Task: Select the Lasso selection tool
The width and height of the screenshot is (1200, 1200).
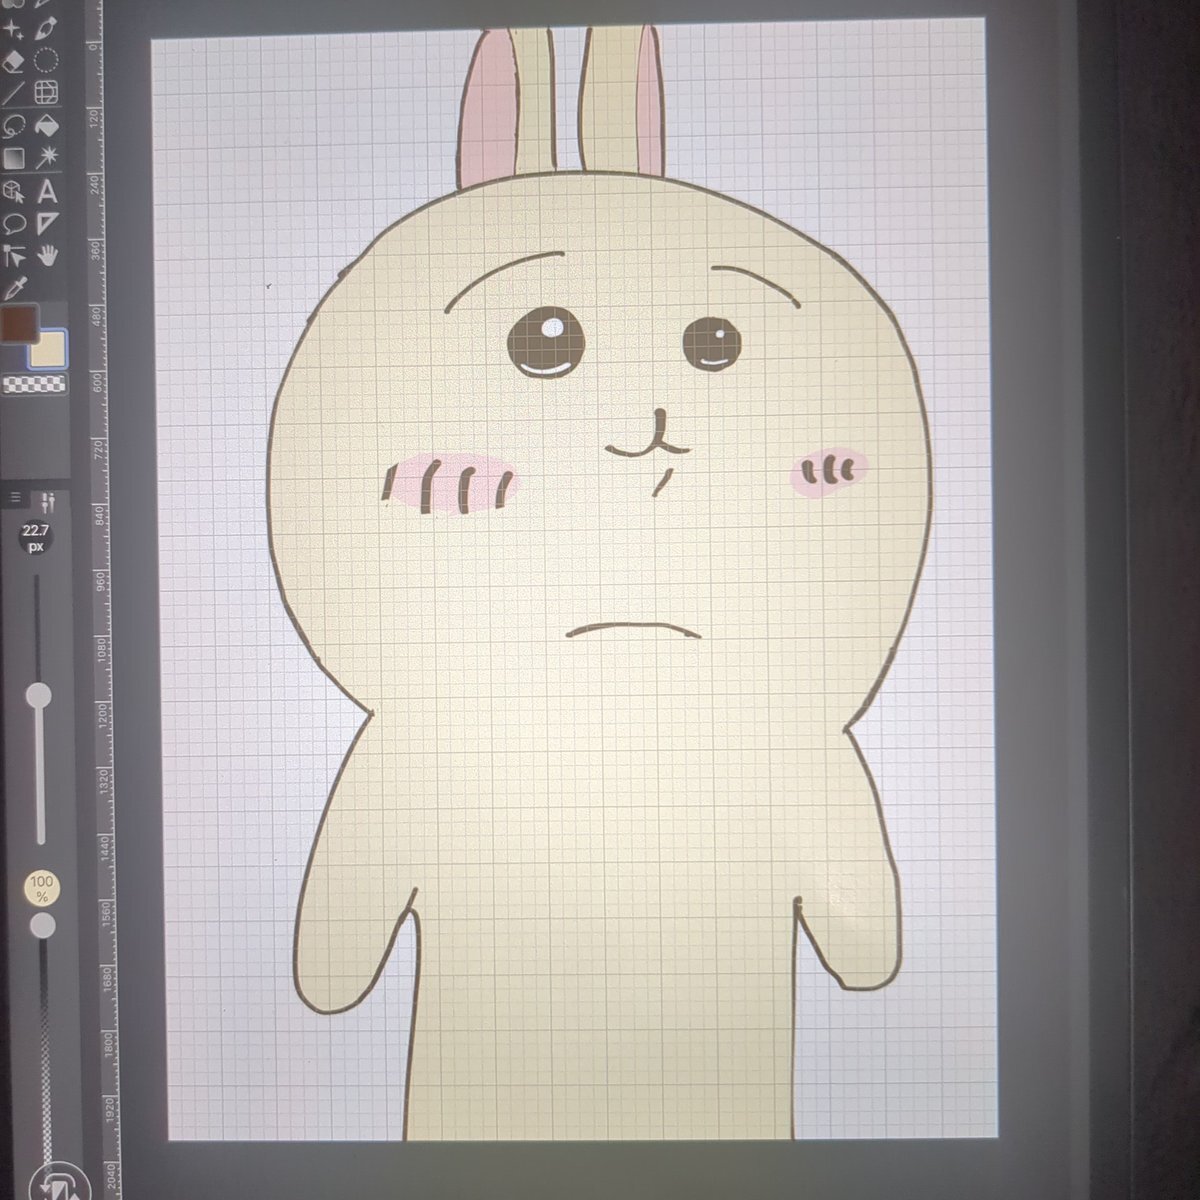Action: coord(14,125)
